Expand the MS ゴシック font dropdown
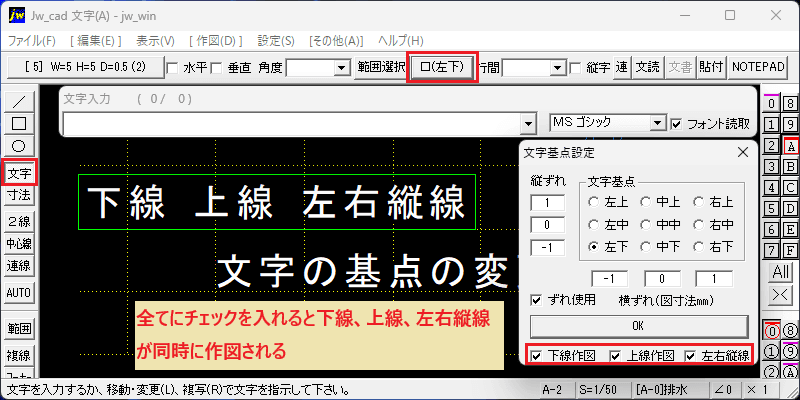Screen dimensions: 800x400 659,123
